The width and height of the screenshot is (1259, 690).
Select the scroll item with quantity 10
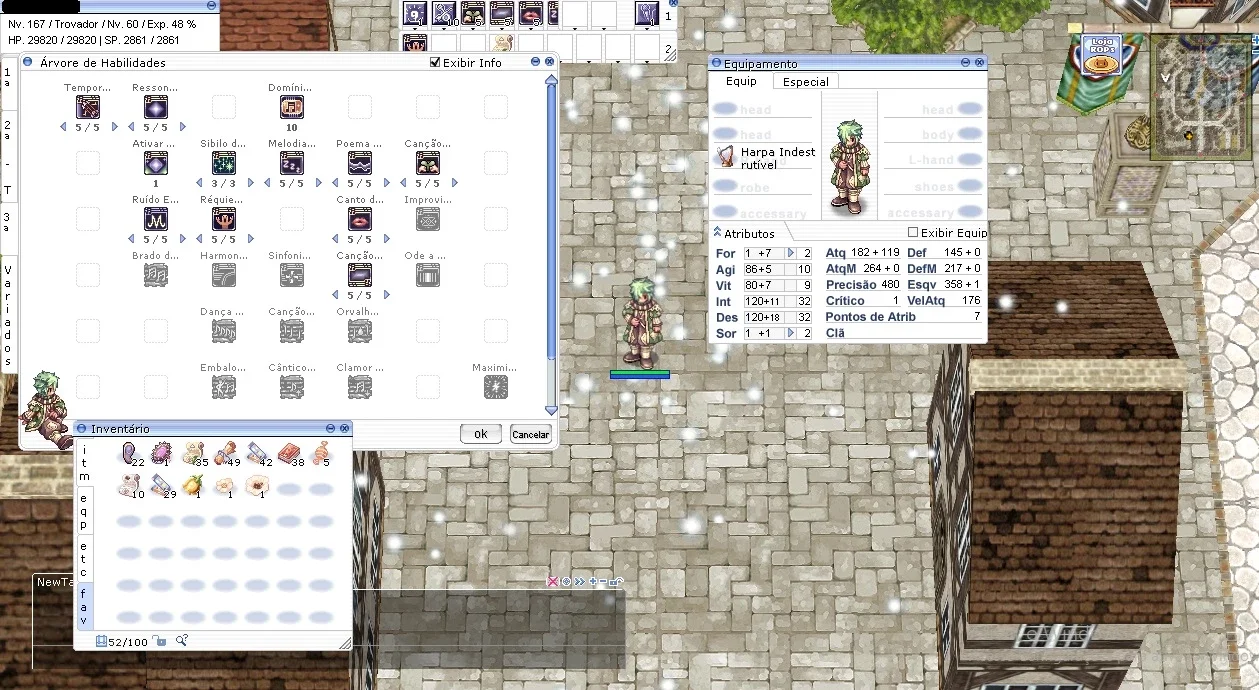pyautogui.click(x=129, y=486)
